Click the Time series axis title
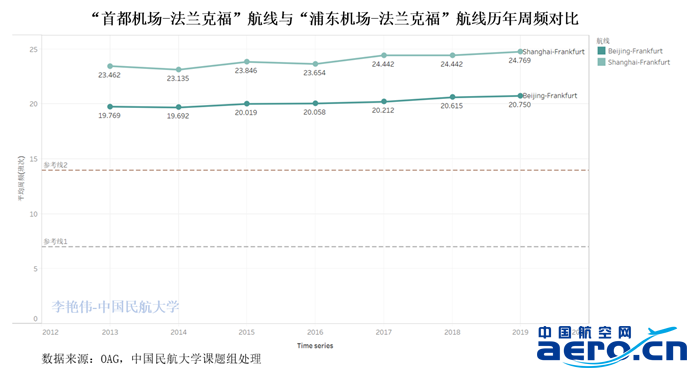 pyautogui.click(x=315, y=346)
